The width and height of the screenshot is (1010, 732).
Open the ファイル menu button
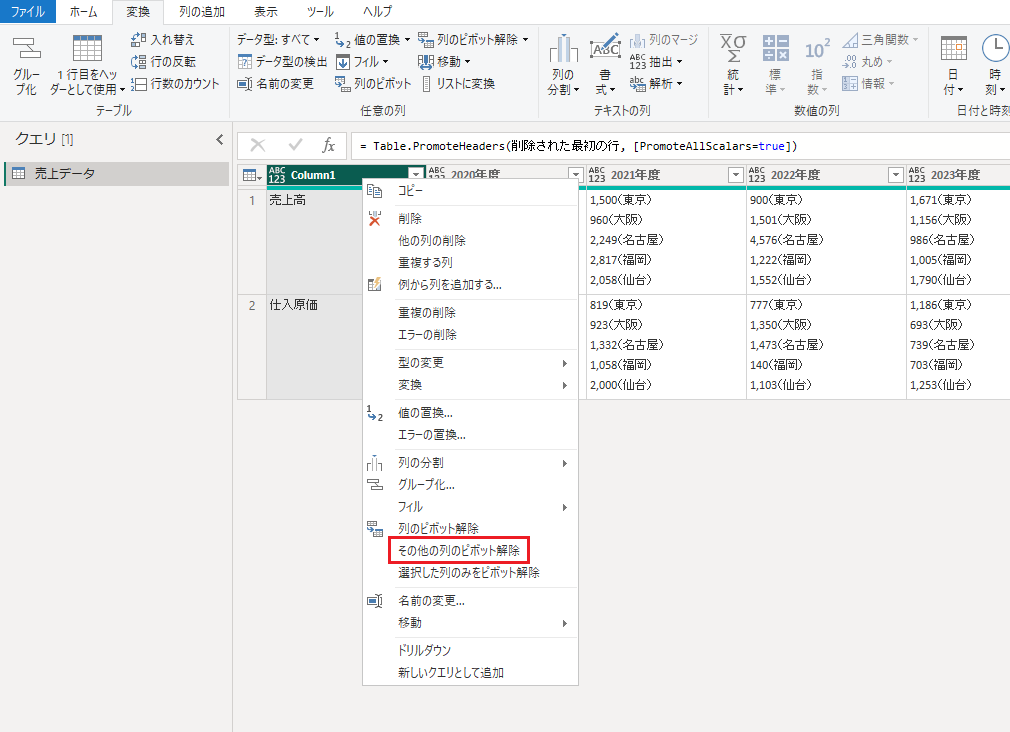click(28, 12)
